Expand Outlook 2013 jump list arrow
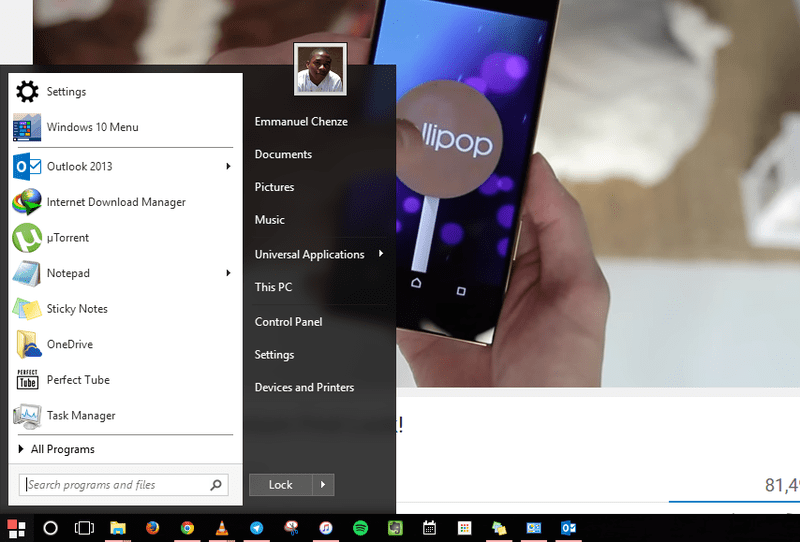The image size is (800, 542). (x=228, y=166)
